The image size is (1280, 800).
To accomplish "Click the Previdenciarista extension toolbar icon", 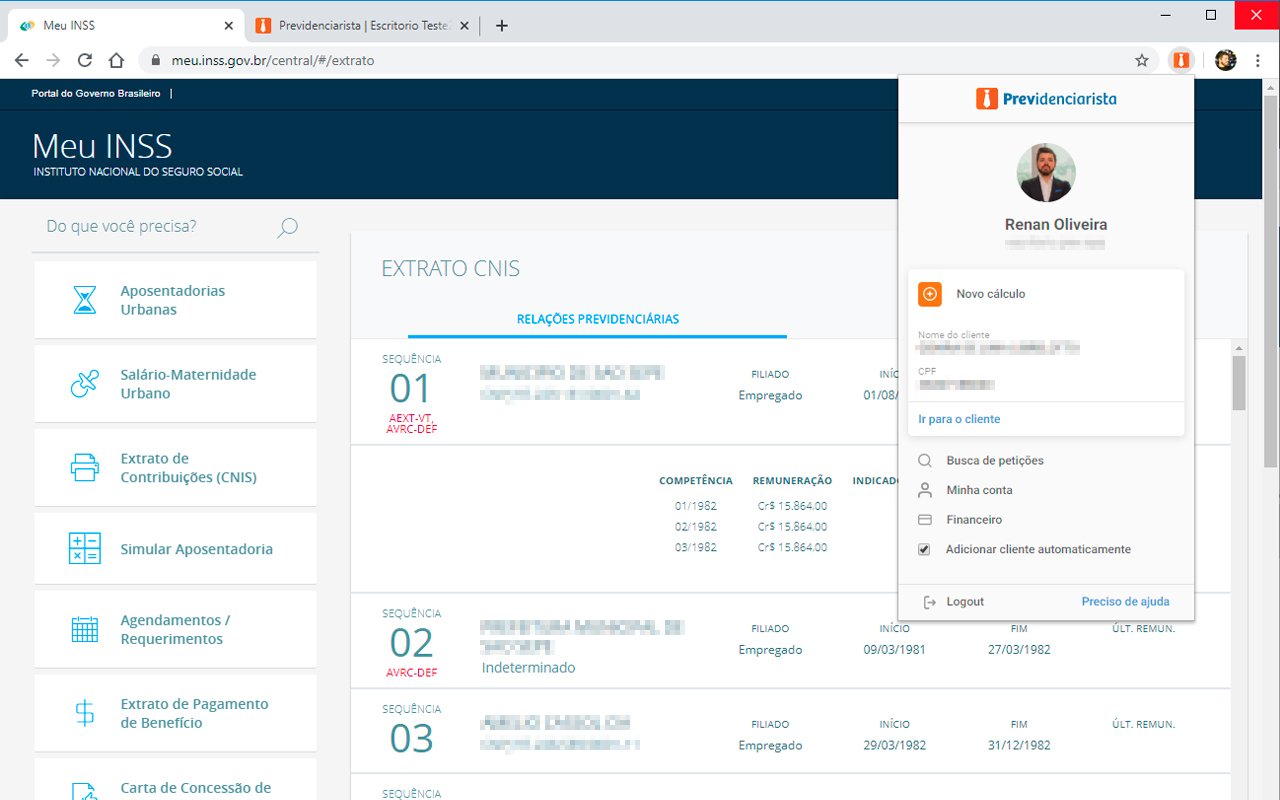I will point(1181,61).
